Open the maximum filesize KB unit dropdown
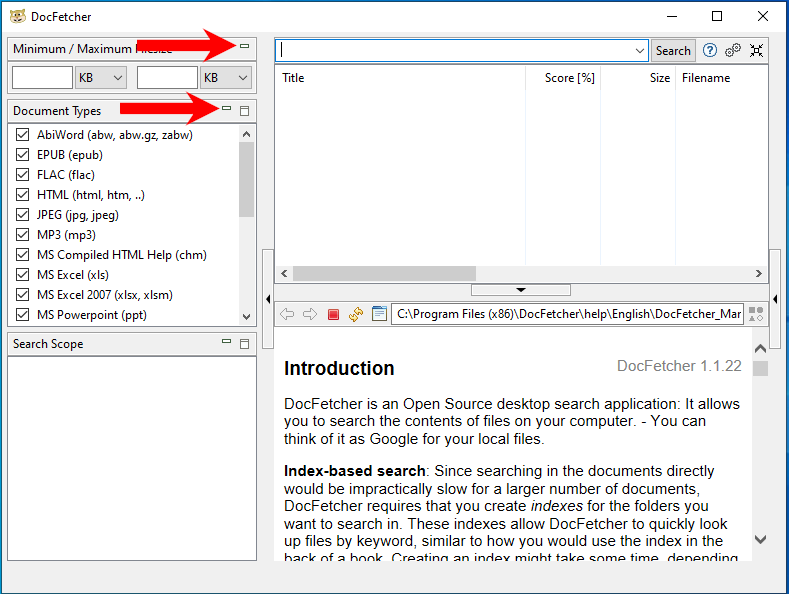 pos(226,78)
